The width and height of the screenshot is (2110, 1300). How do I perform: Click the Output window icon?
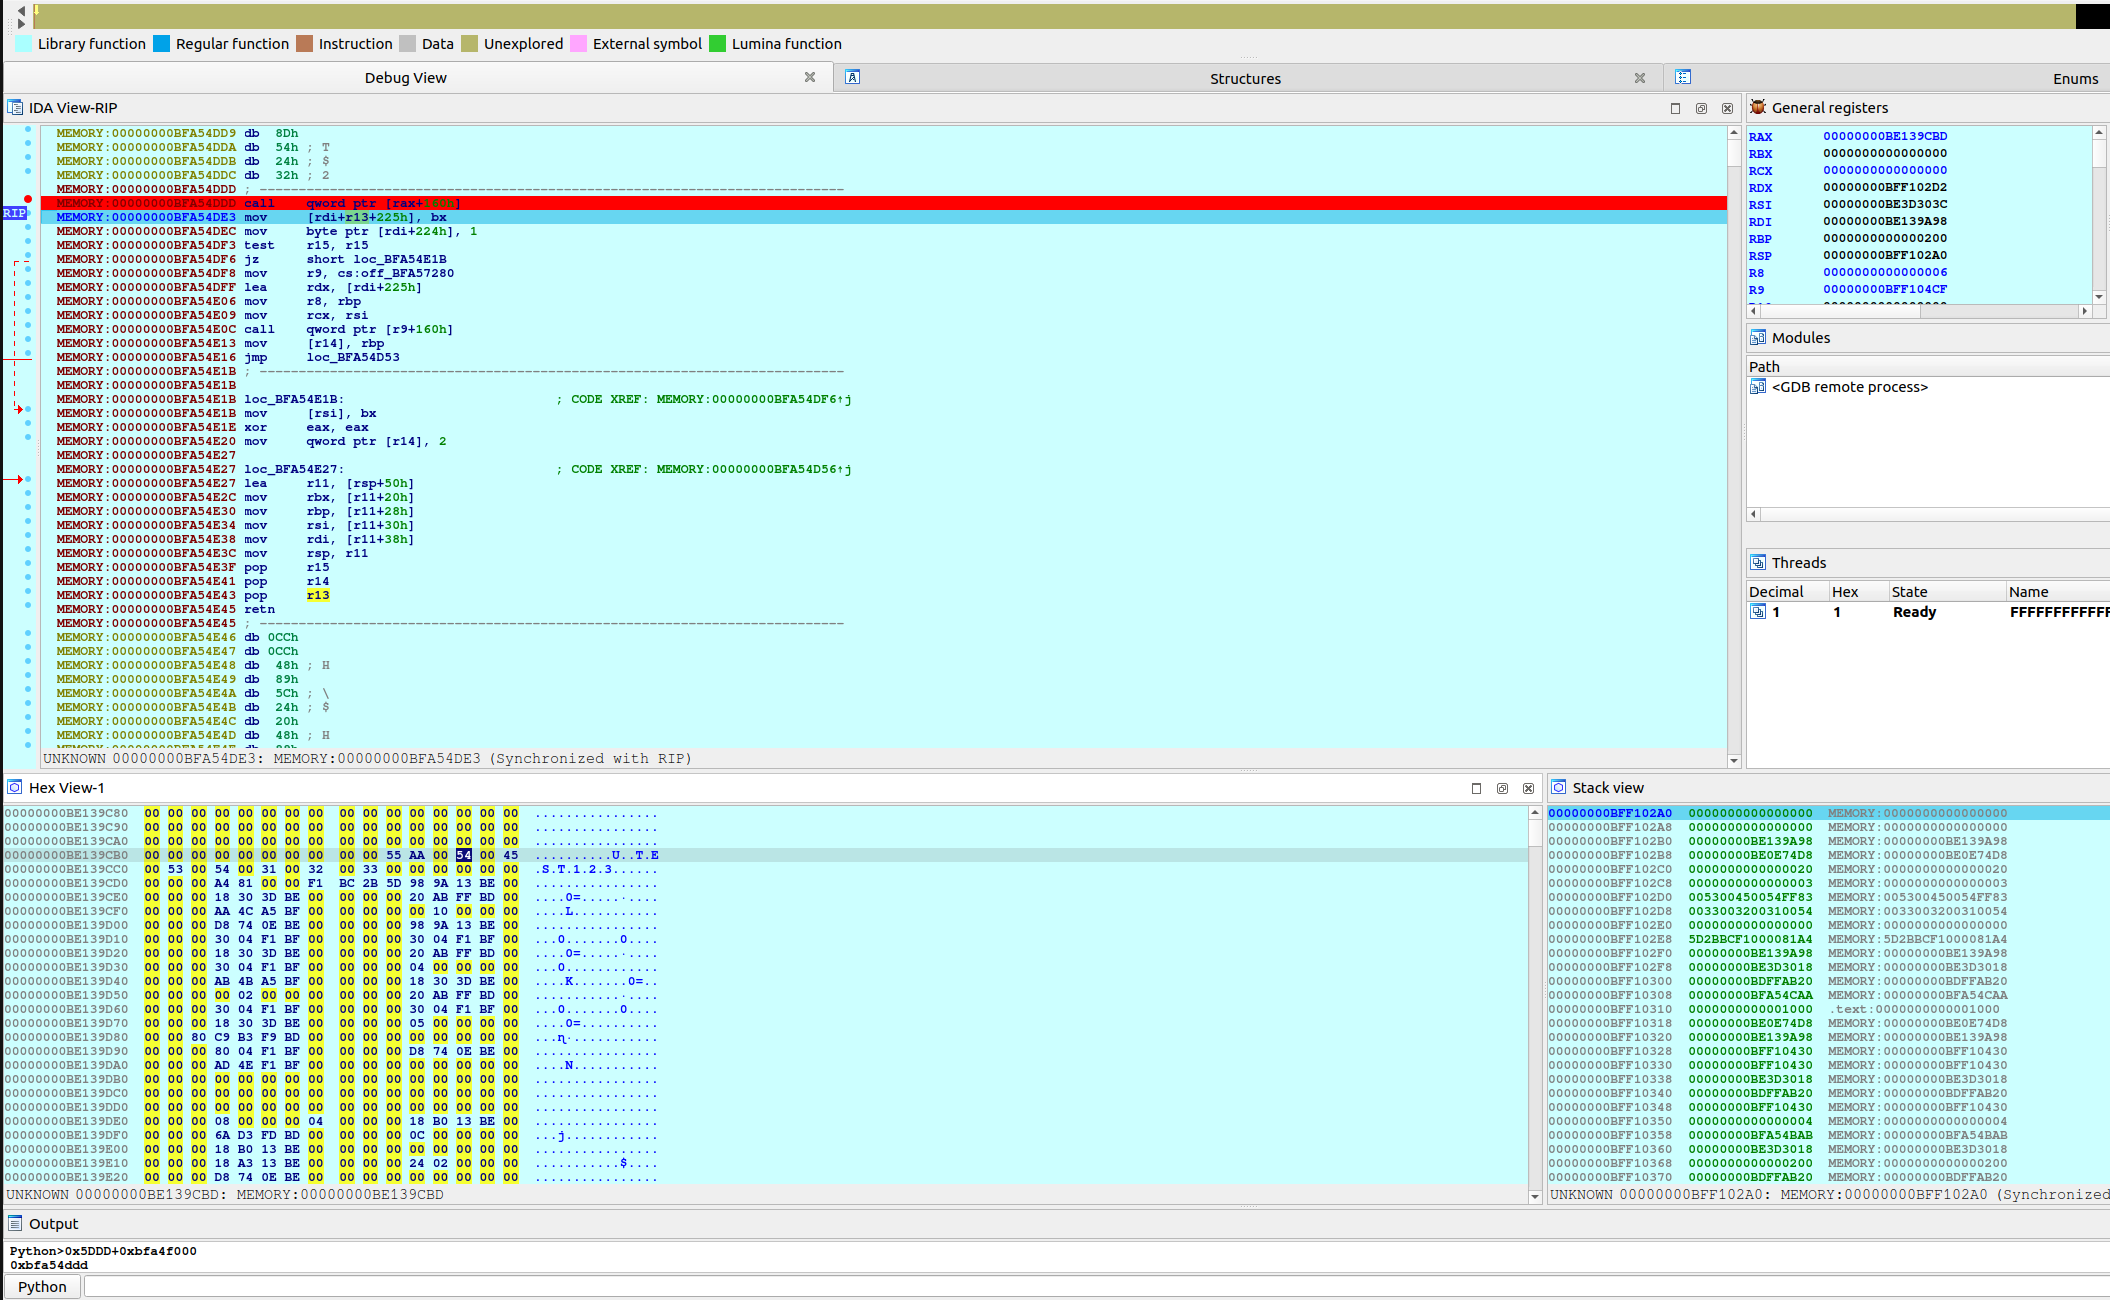tap(15, 1223)
